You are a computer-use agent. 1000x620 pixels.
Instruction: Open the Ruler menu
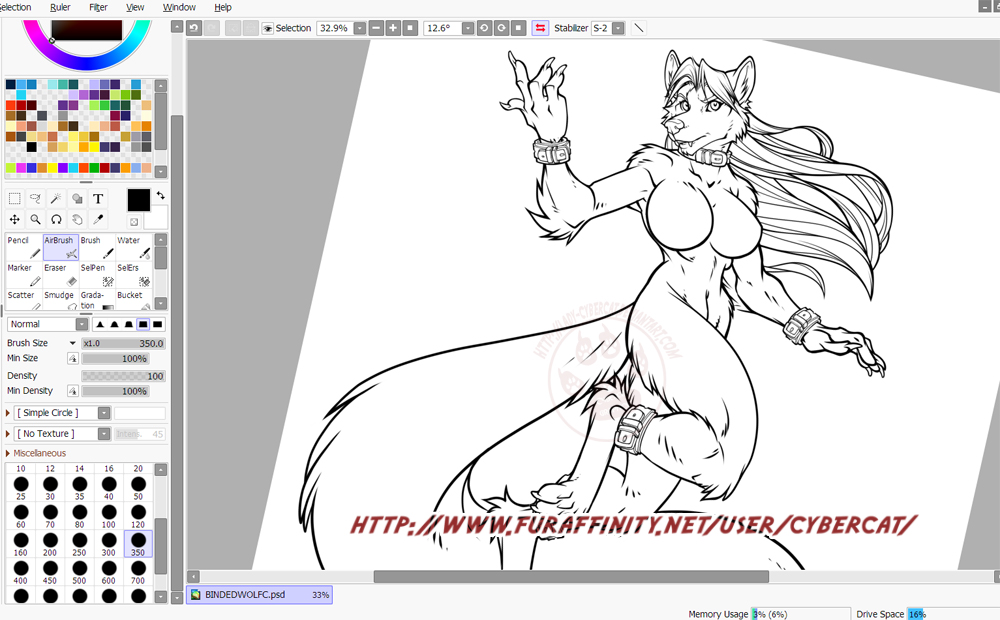pyautogui.click(x=60, y=7)
